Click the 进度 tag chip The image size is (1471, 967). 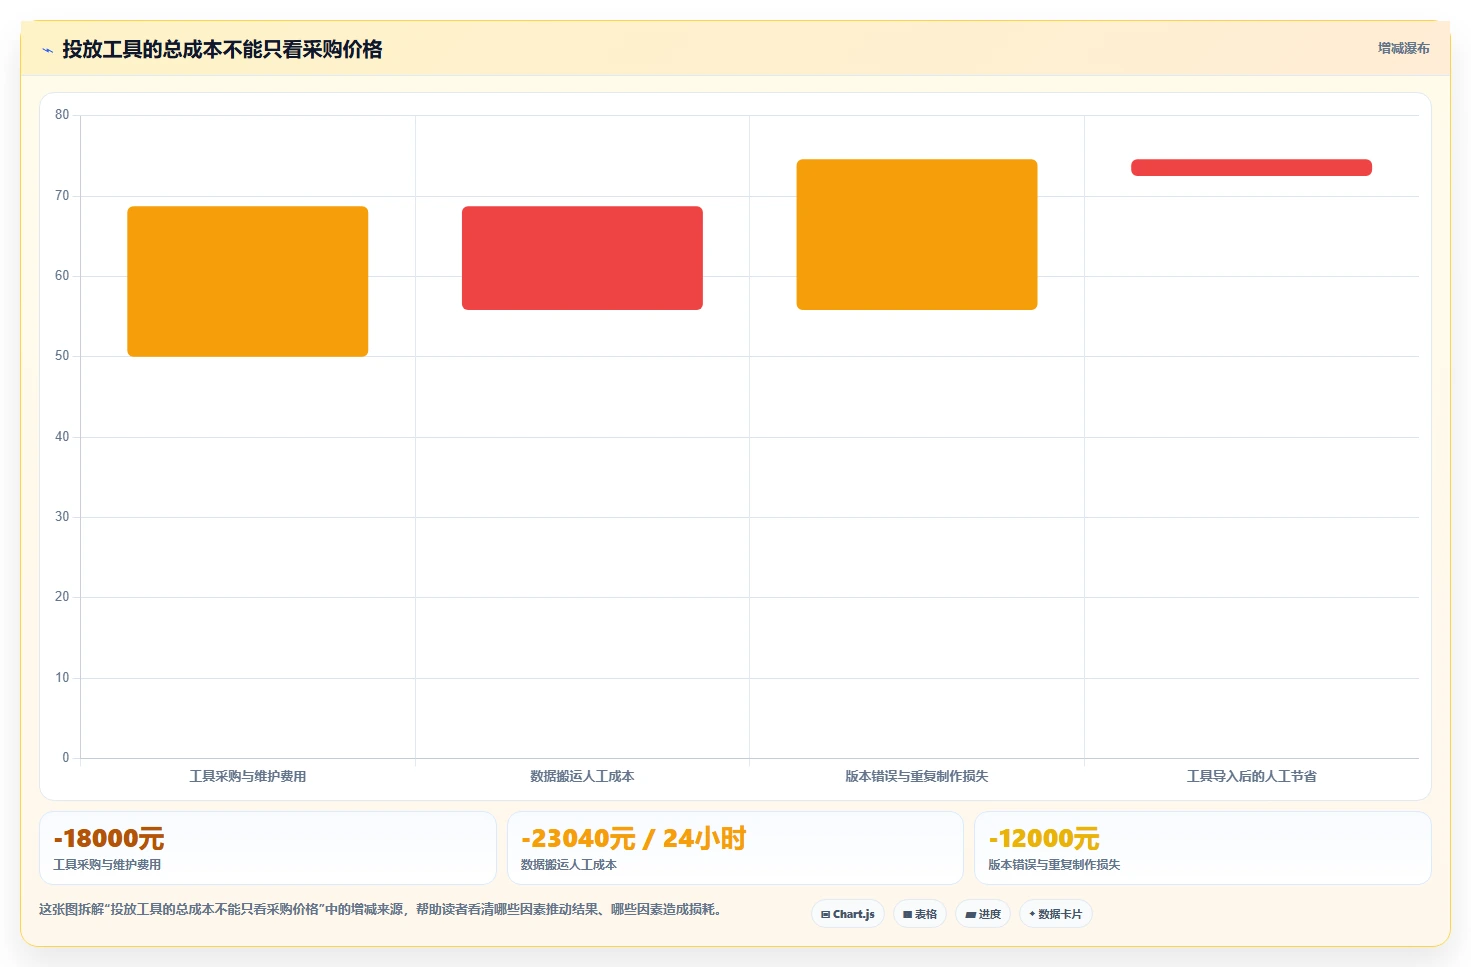pos(983,914)
